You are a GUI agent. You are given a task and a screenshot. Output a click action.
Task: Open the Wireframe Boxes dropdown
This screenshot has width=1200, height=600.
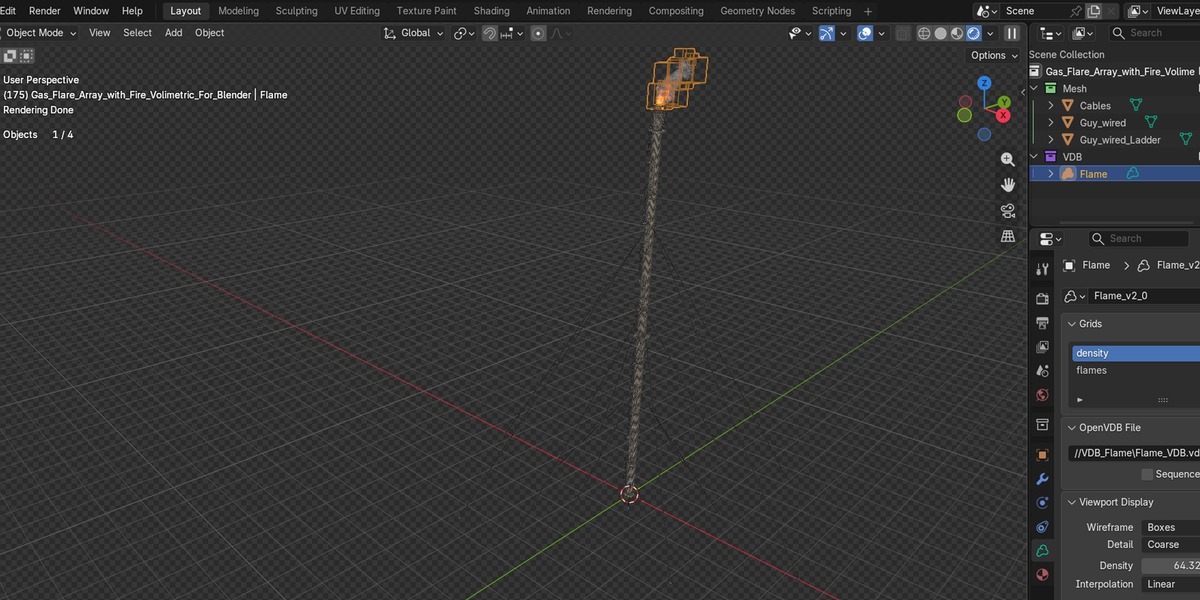1171,527
